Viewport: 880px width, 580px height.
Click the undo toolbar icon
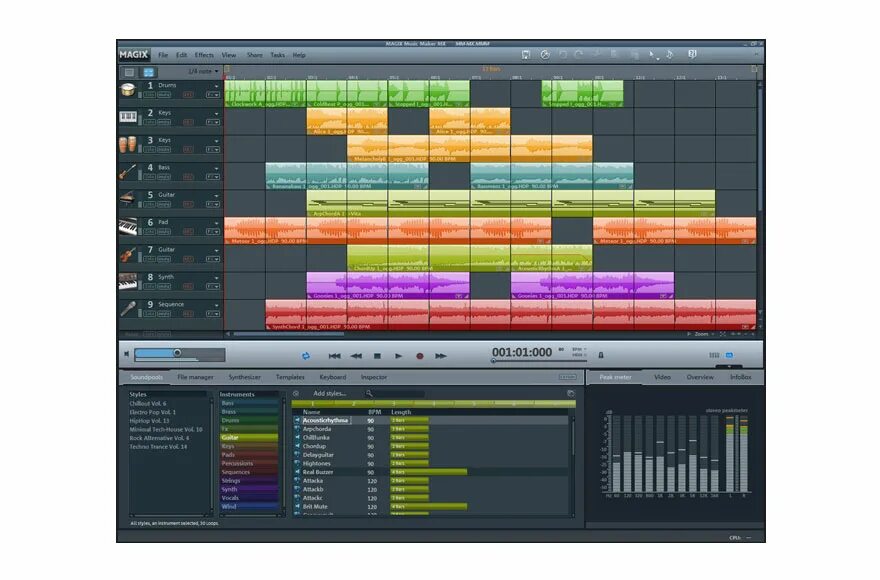pyautogui.click(x=562, y=54)
